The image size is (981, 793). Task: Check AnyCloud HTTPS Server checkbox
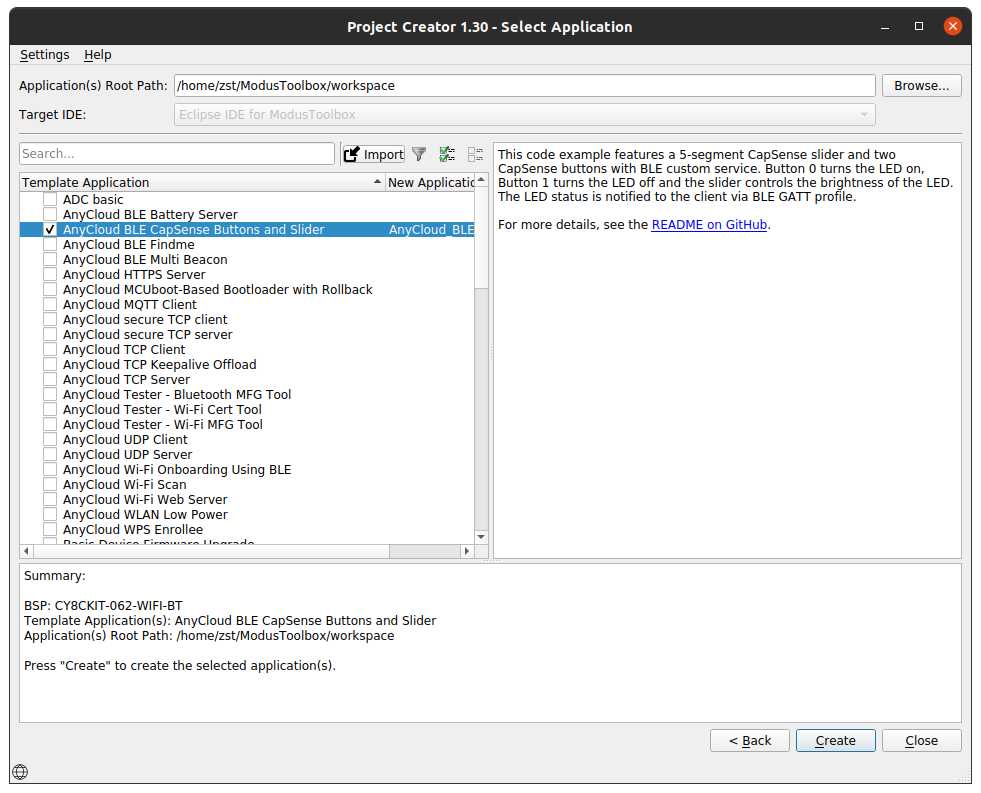point(50,275)
